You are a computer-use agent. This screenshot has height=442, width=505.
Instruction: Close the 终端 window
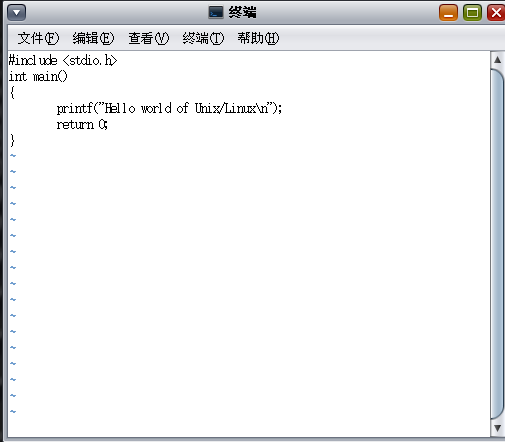click(496, 13)
